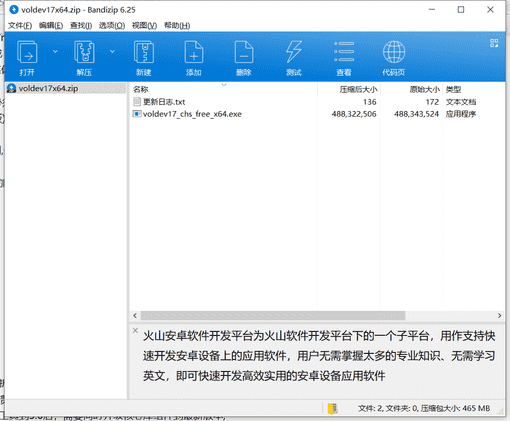Click original size 488,343,524
The width and height of the screenshot is (510, 421).
pos(416,114)
